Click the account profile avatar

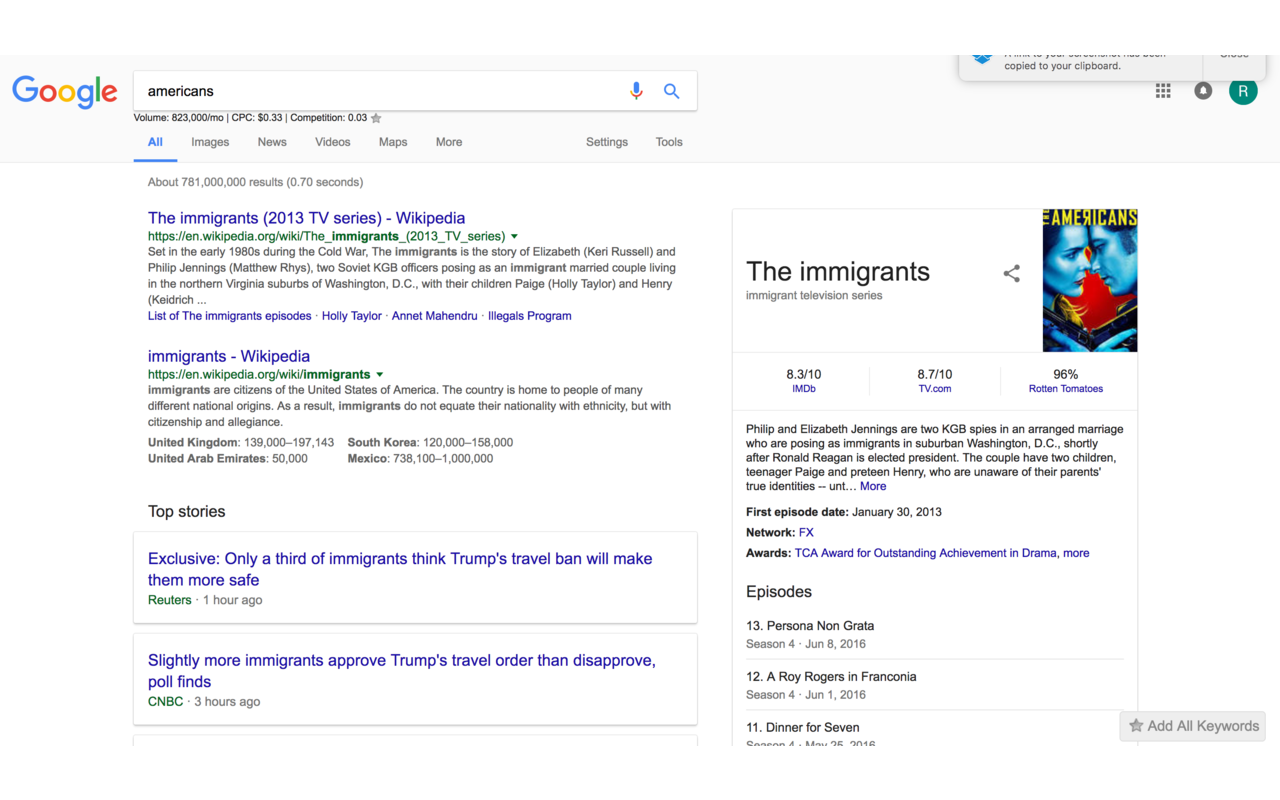pos(1243,90)
